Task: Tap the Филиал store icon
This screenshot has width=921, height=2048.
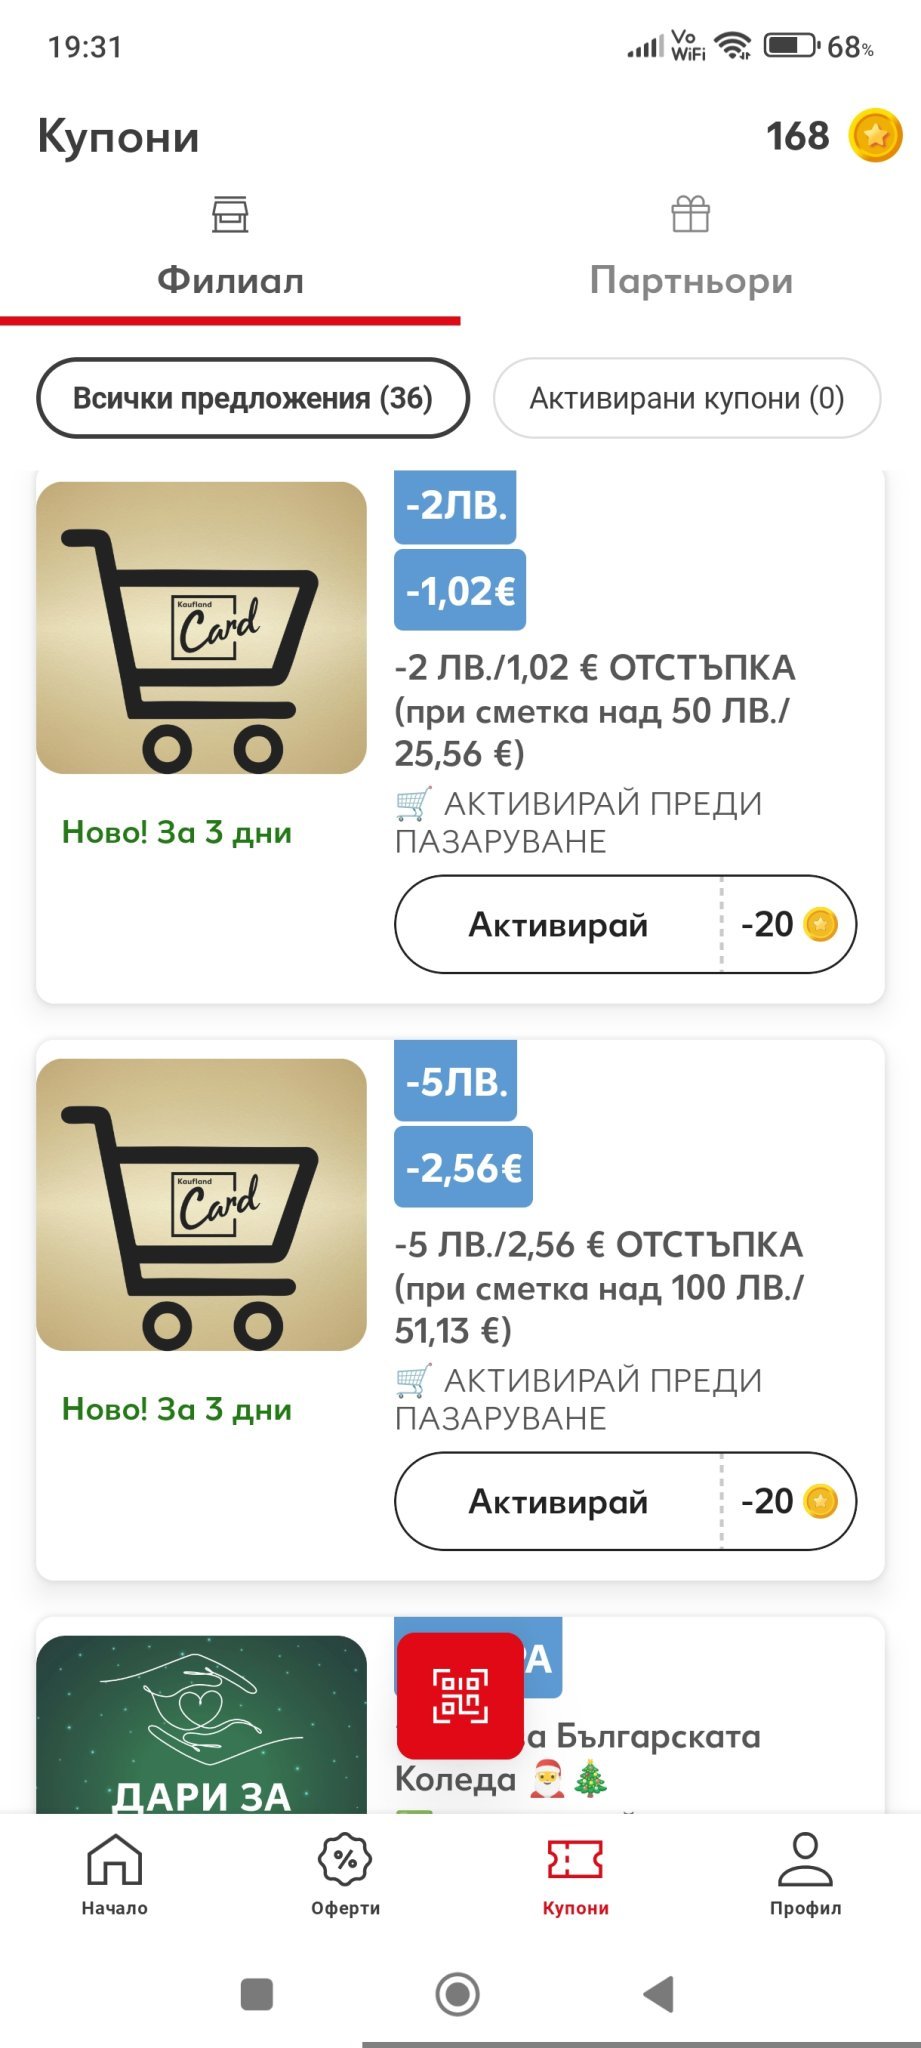Action: click(230, 214)
